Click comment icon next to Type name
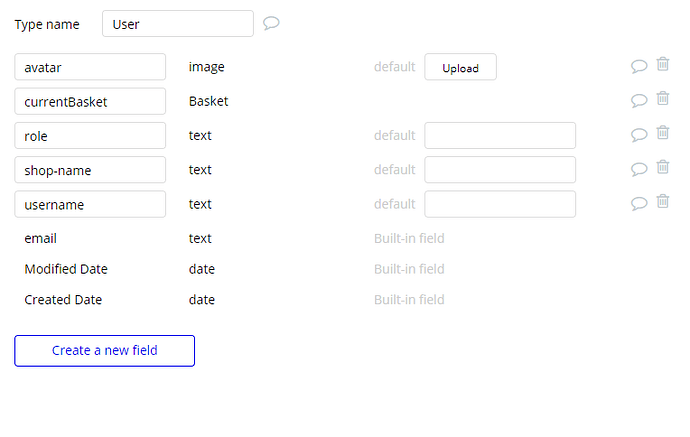Viewport: 690px width, 437px height. coord(271,23)
